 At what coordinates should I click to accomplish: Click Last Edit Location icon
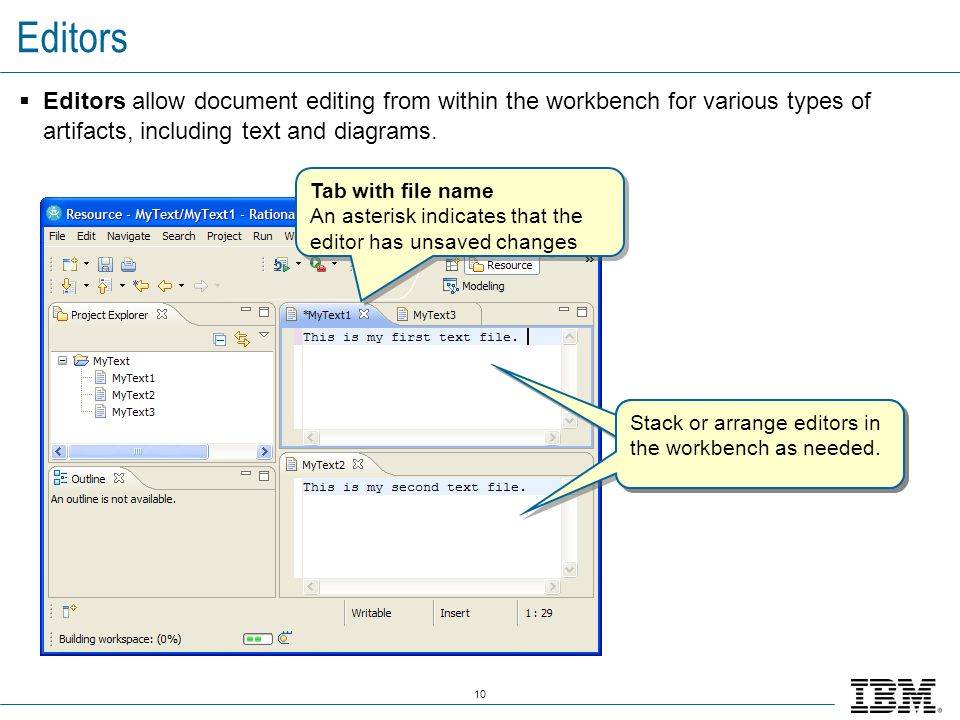coord(141,285)
